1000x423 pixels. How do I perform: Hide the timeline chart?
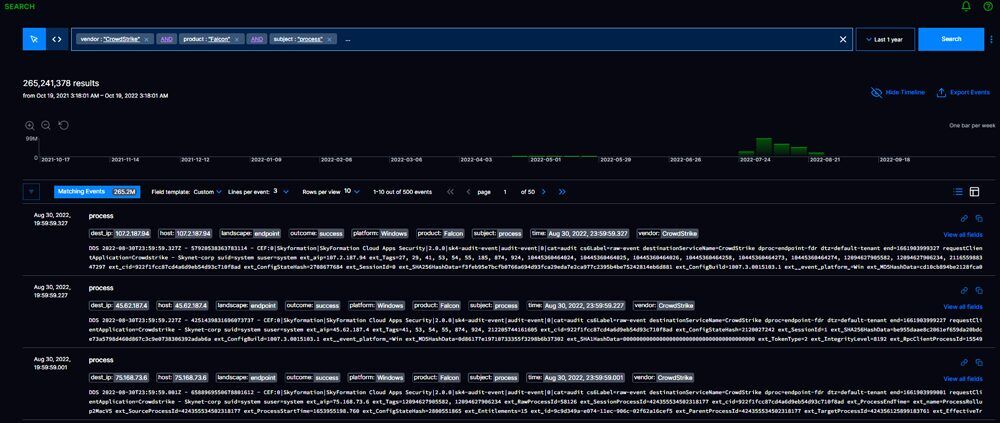pyautogui.click(x=898, y=93)
